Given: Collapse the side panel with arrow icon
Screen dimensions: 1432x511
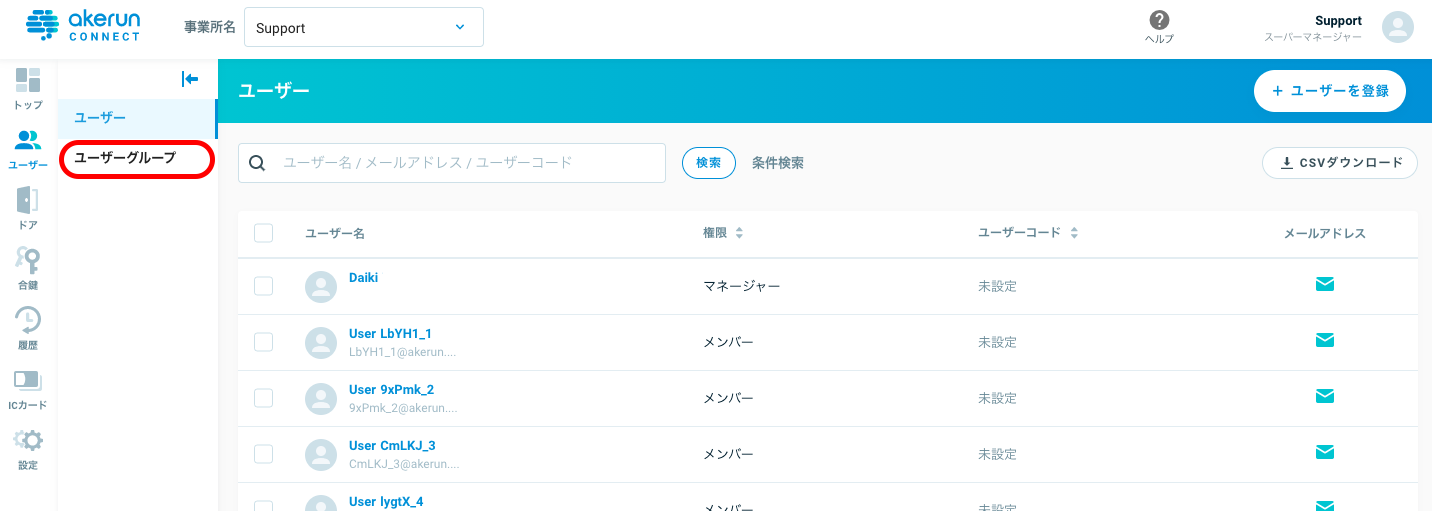Looking at the screenshot, I should 190,79.
